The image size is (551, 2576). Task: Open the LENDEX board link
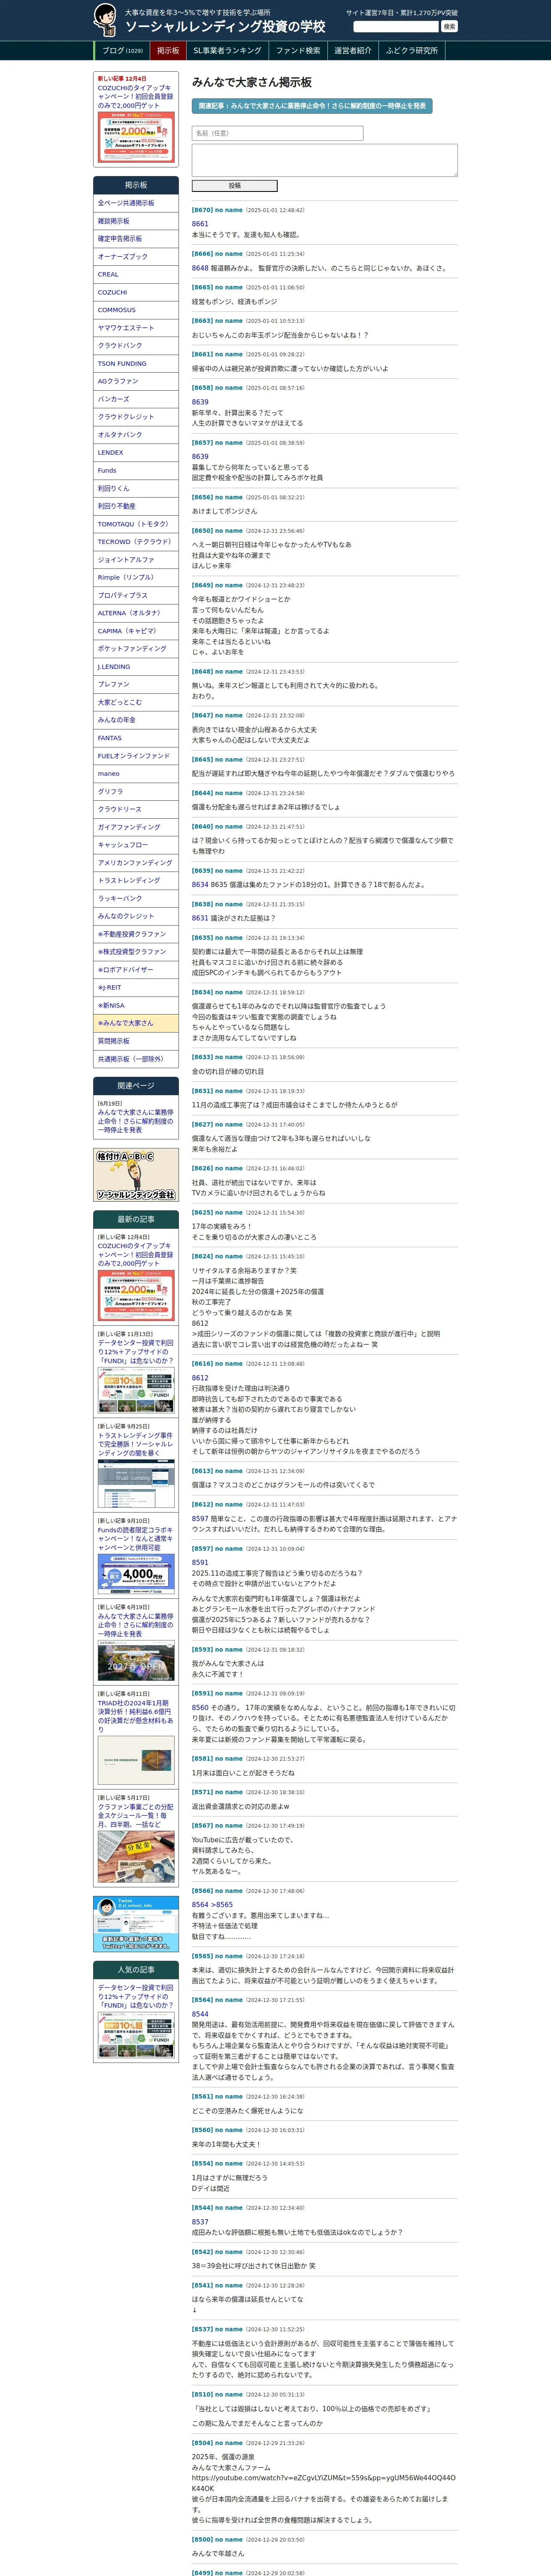click(136, 453)
